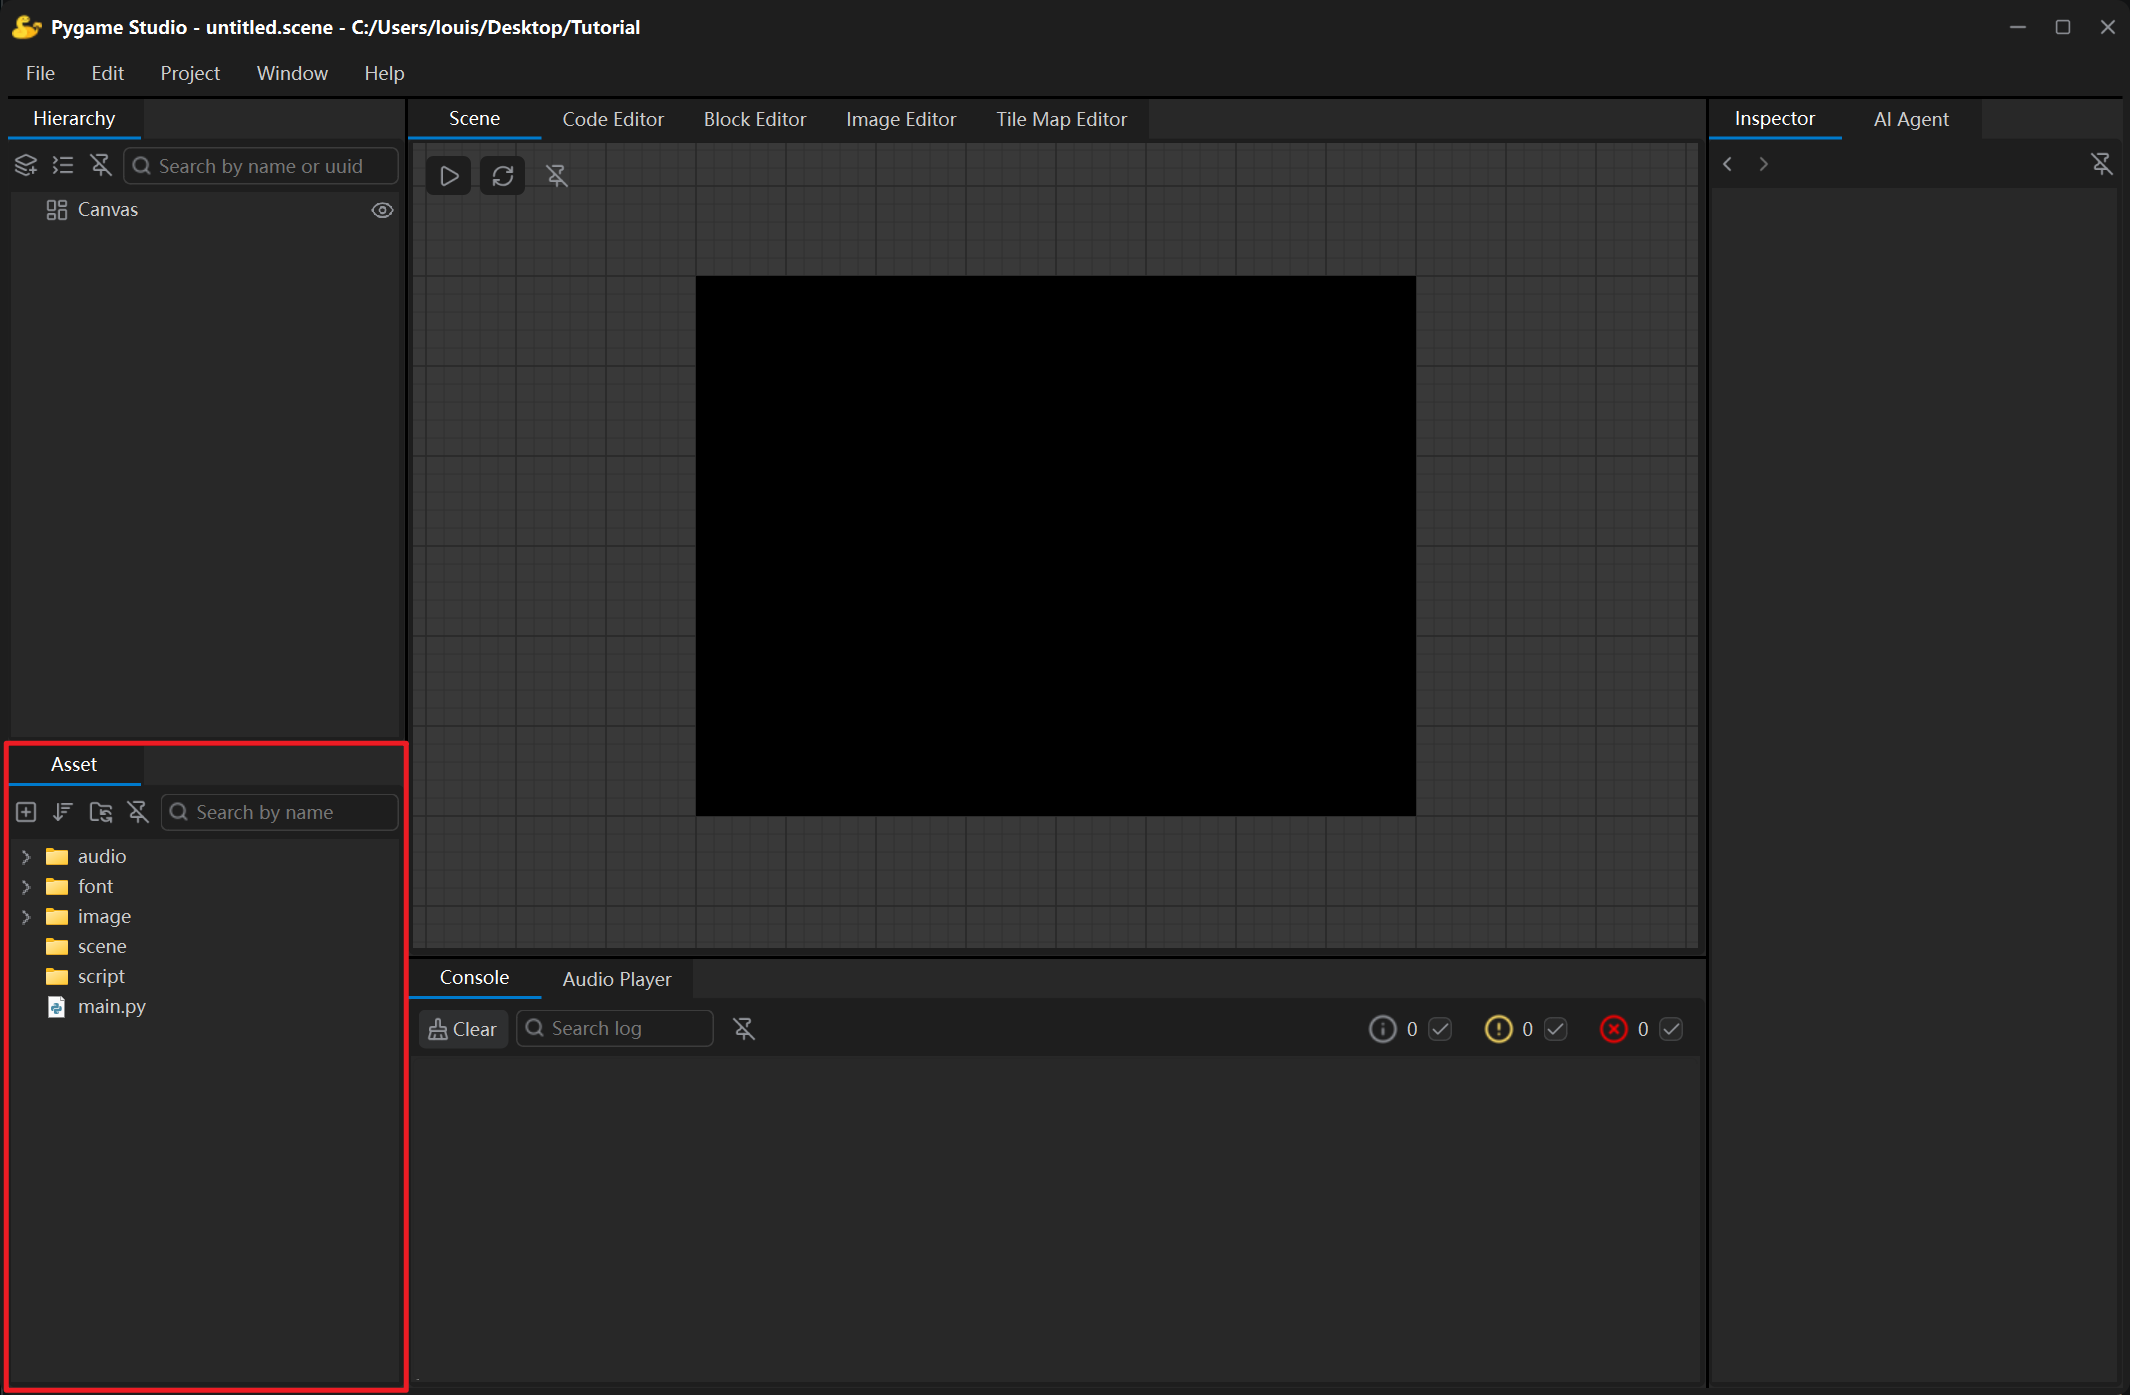The image size is (2130, 1395).
Task: Open the asset folder browse icon
Action: pos(101,812)
